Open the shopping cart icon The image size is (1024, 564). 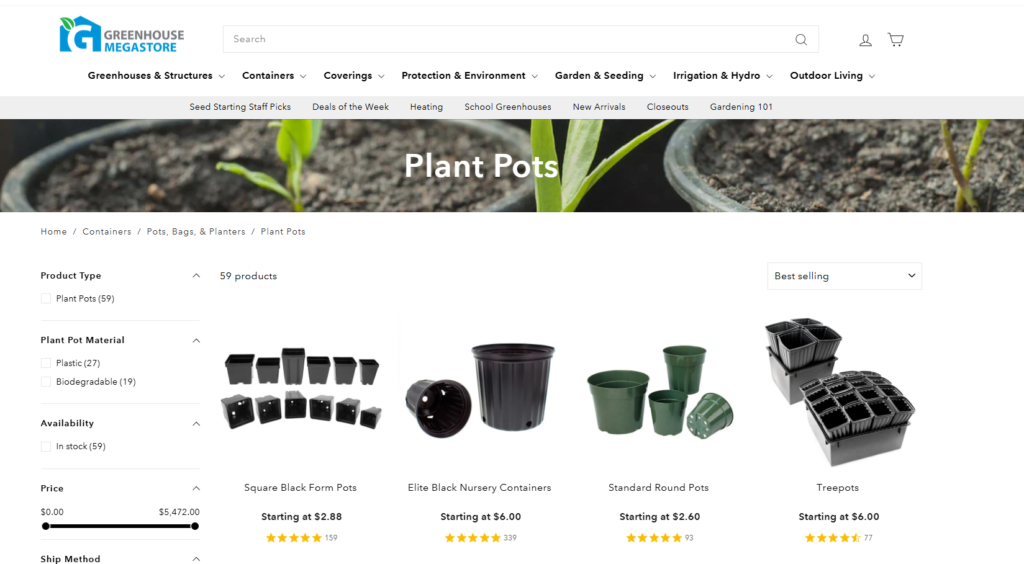(895, 40)
